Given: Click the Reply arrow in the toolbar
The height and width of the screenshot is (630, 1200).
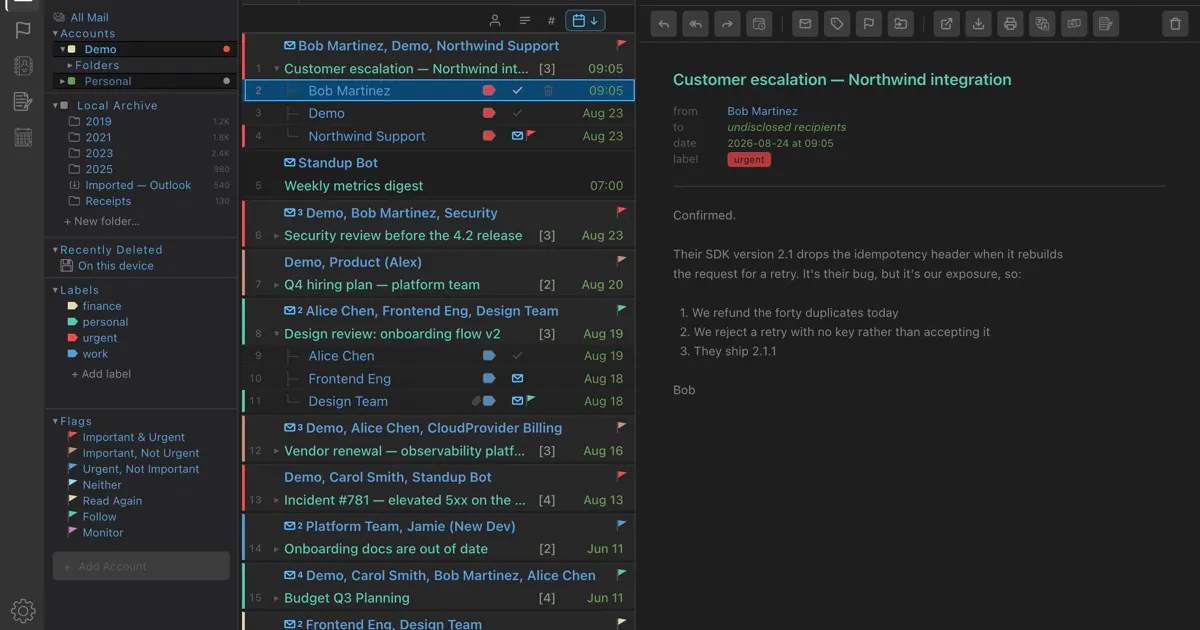Looking at the screenshot, I should [664, 23].
